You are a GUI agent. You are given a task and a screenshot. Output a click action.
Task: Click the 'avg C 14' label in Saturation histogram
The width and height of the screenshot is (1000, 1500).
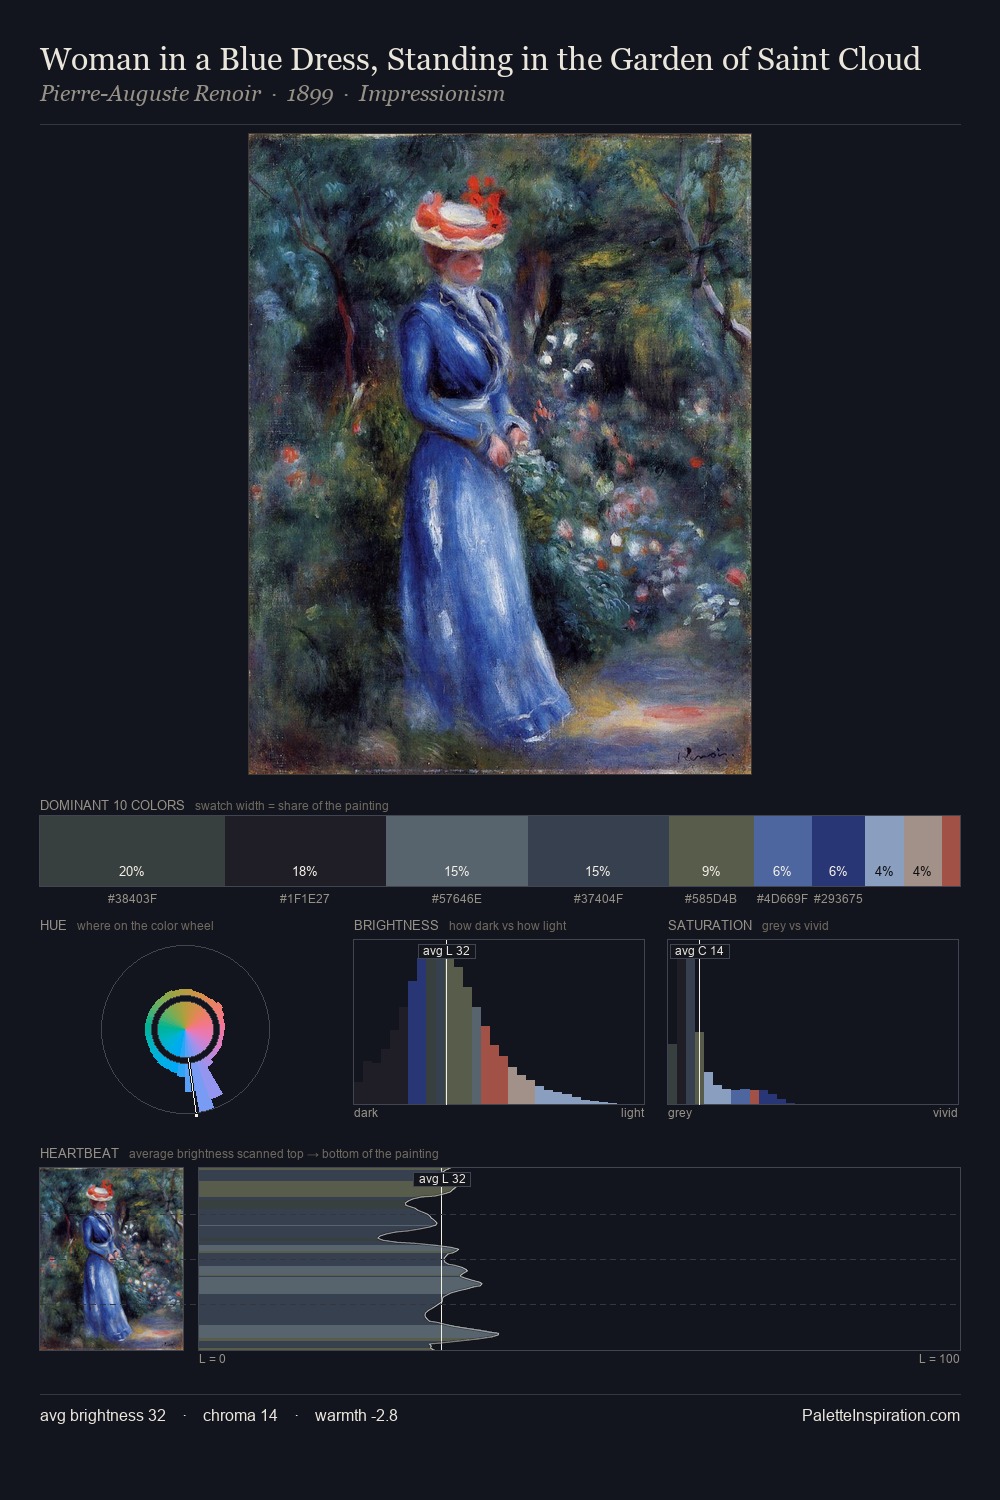click(699, 951)
